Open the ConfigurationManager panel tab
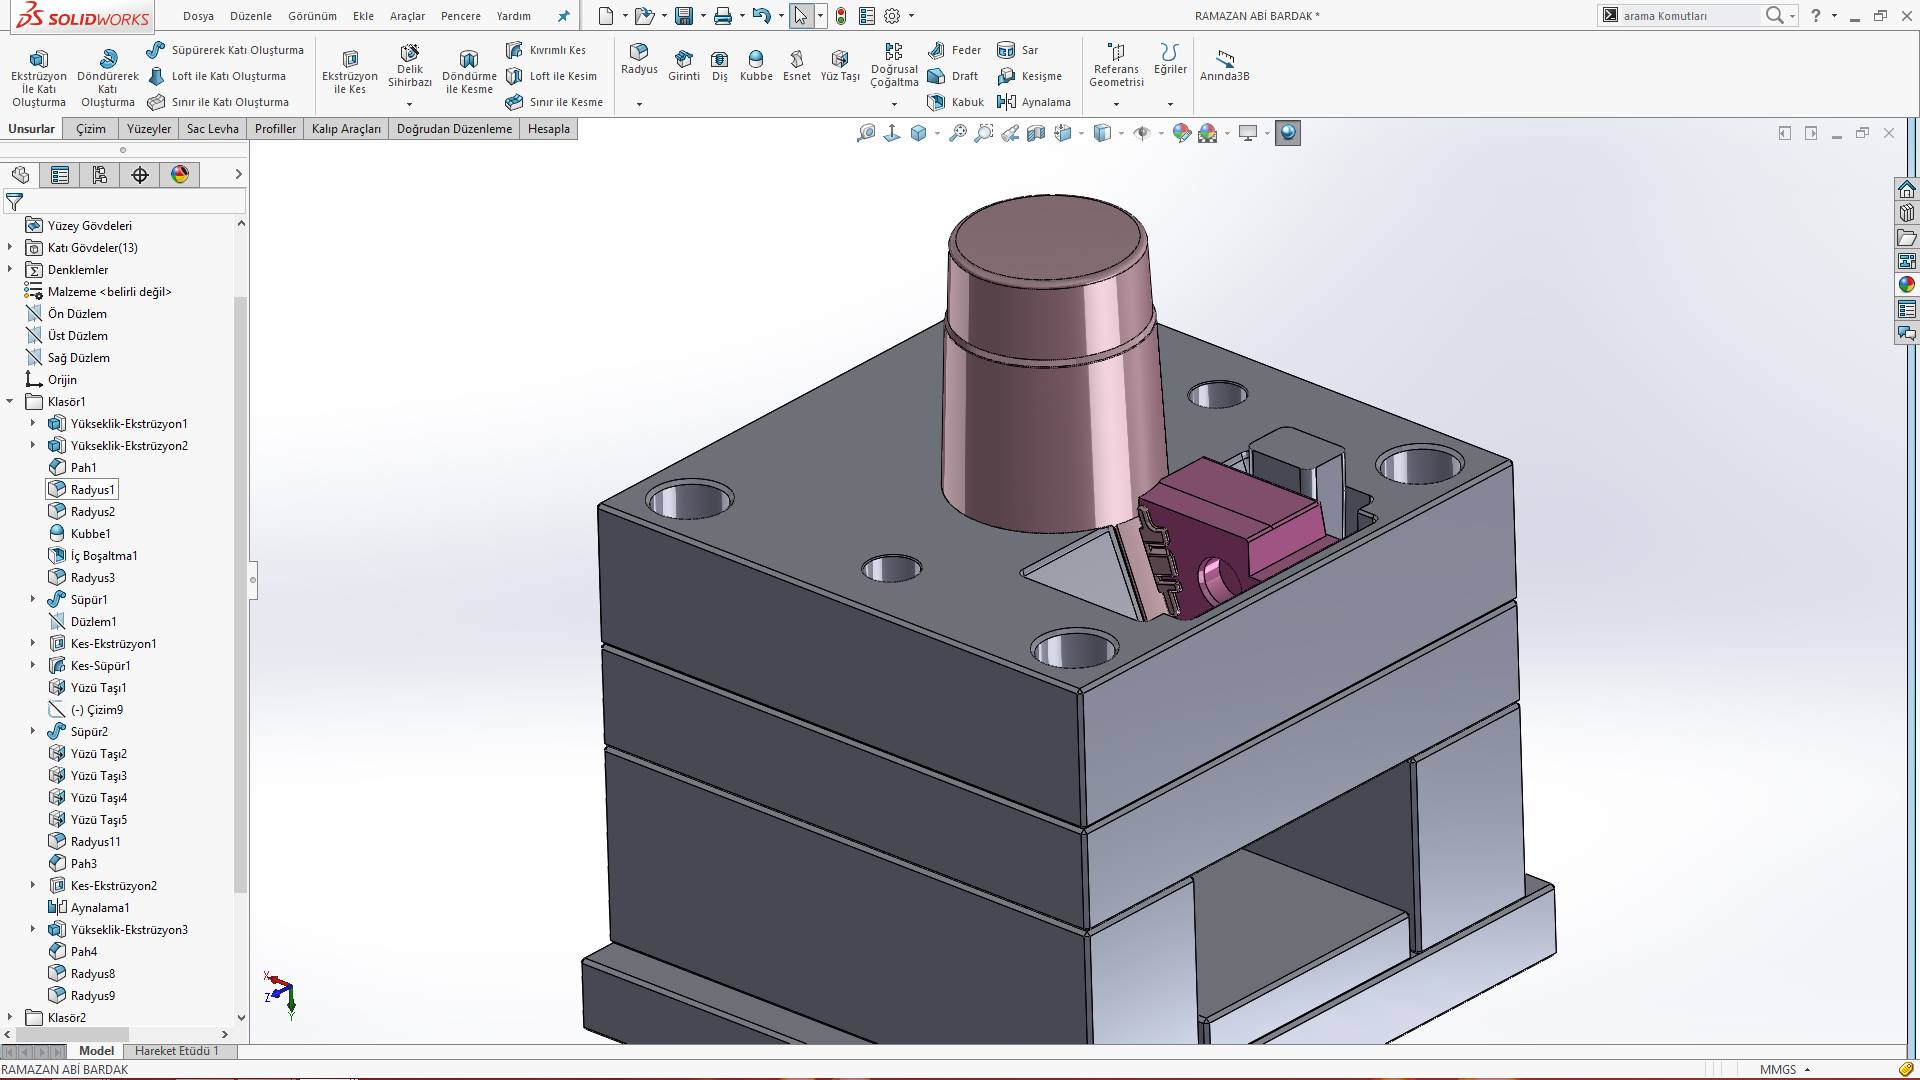The height and width of the screenshot is (1080, 1920). 100,175
